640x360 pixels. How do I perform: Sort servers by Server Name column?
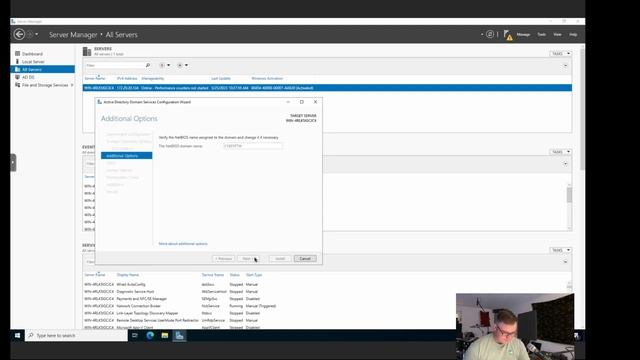click(95, 78)
